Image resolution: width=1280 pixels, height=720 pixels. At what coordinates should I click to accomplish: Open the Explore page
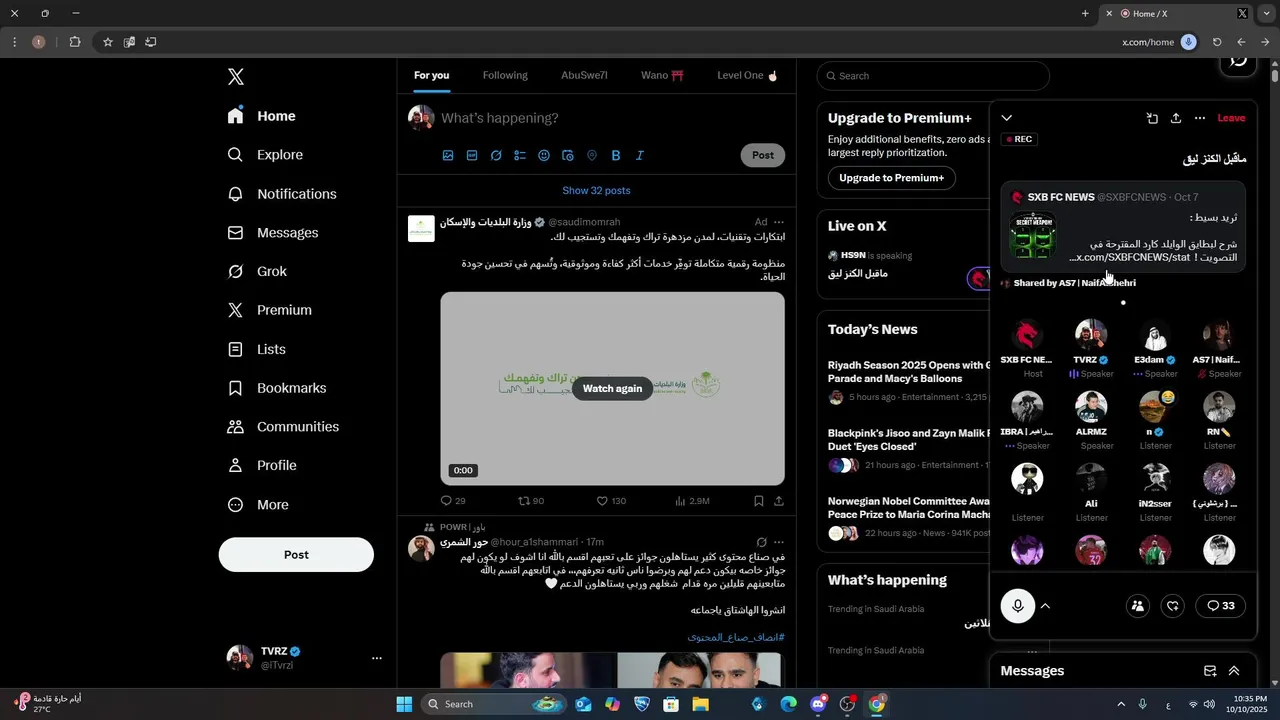coord(266,155)
